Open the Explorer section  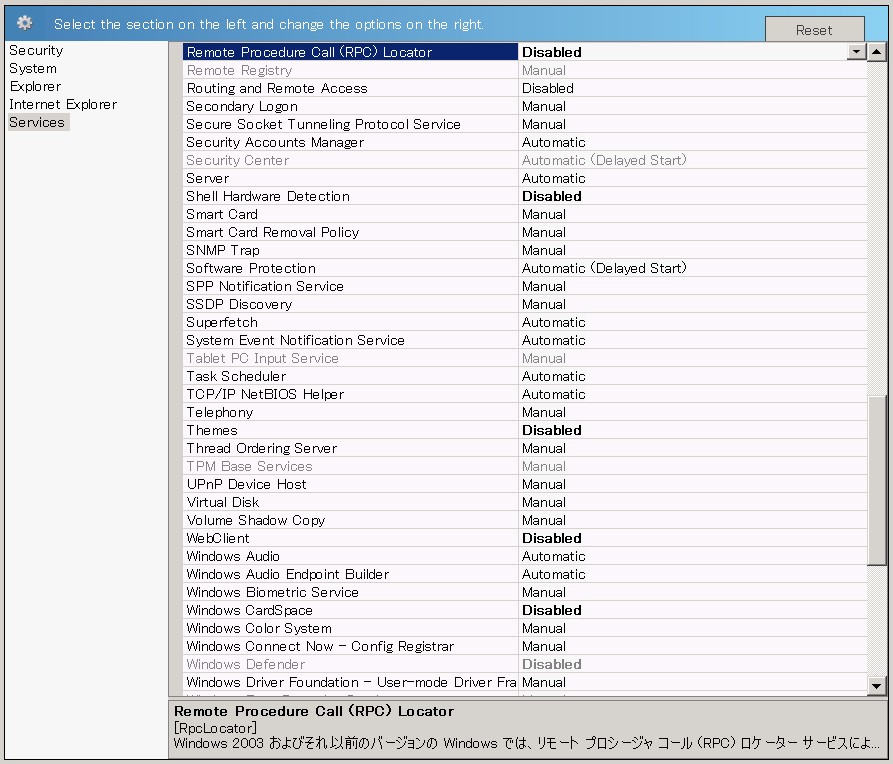coord(34,86)
